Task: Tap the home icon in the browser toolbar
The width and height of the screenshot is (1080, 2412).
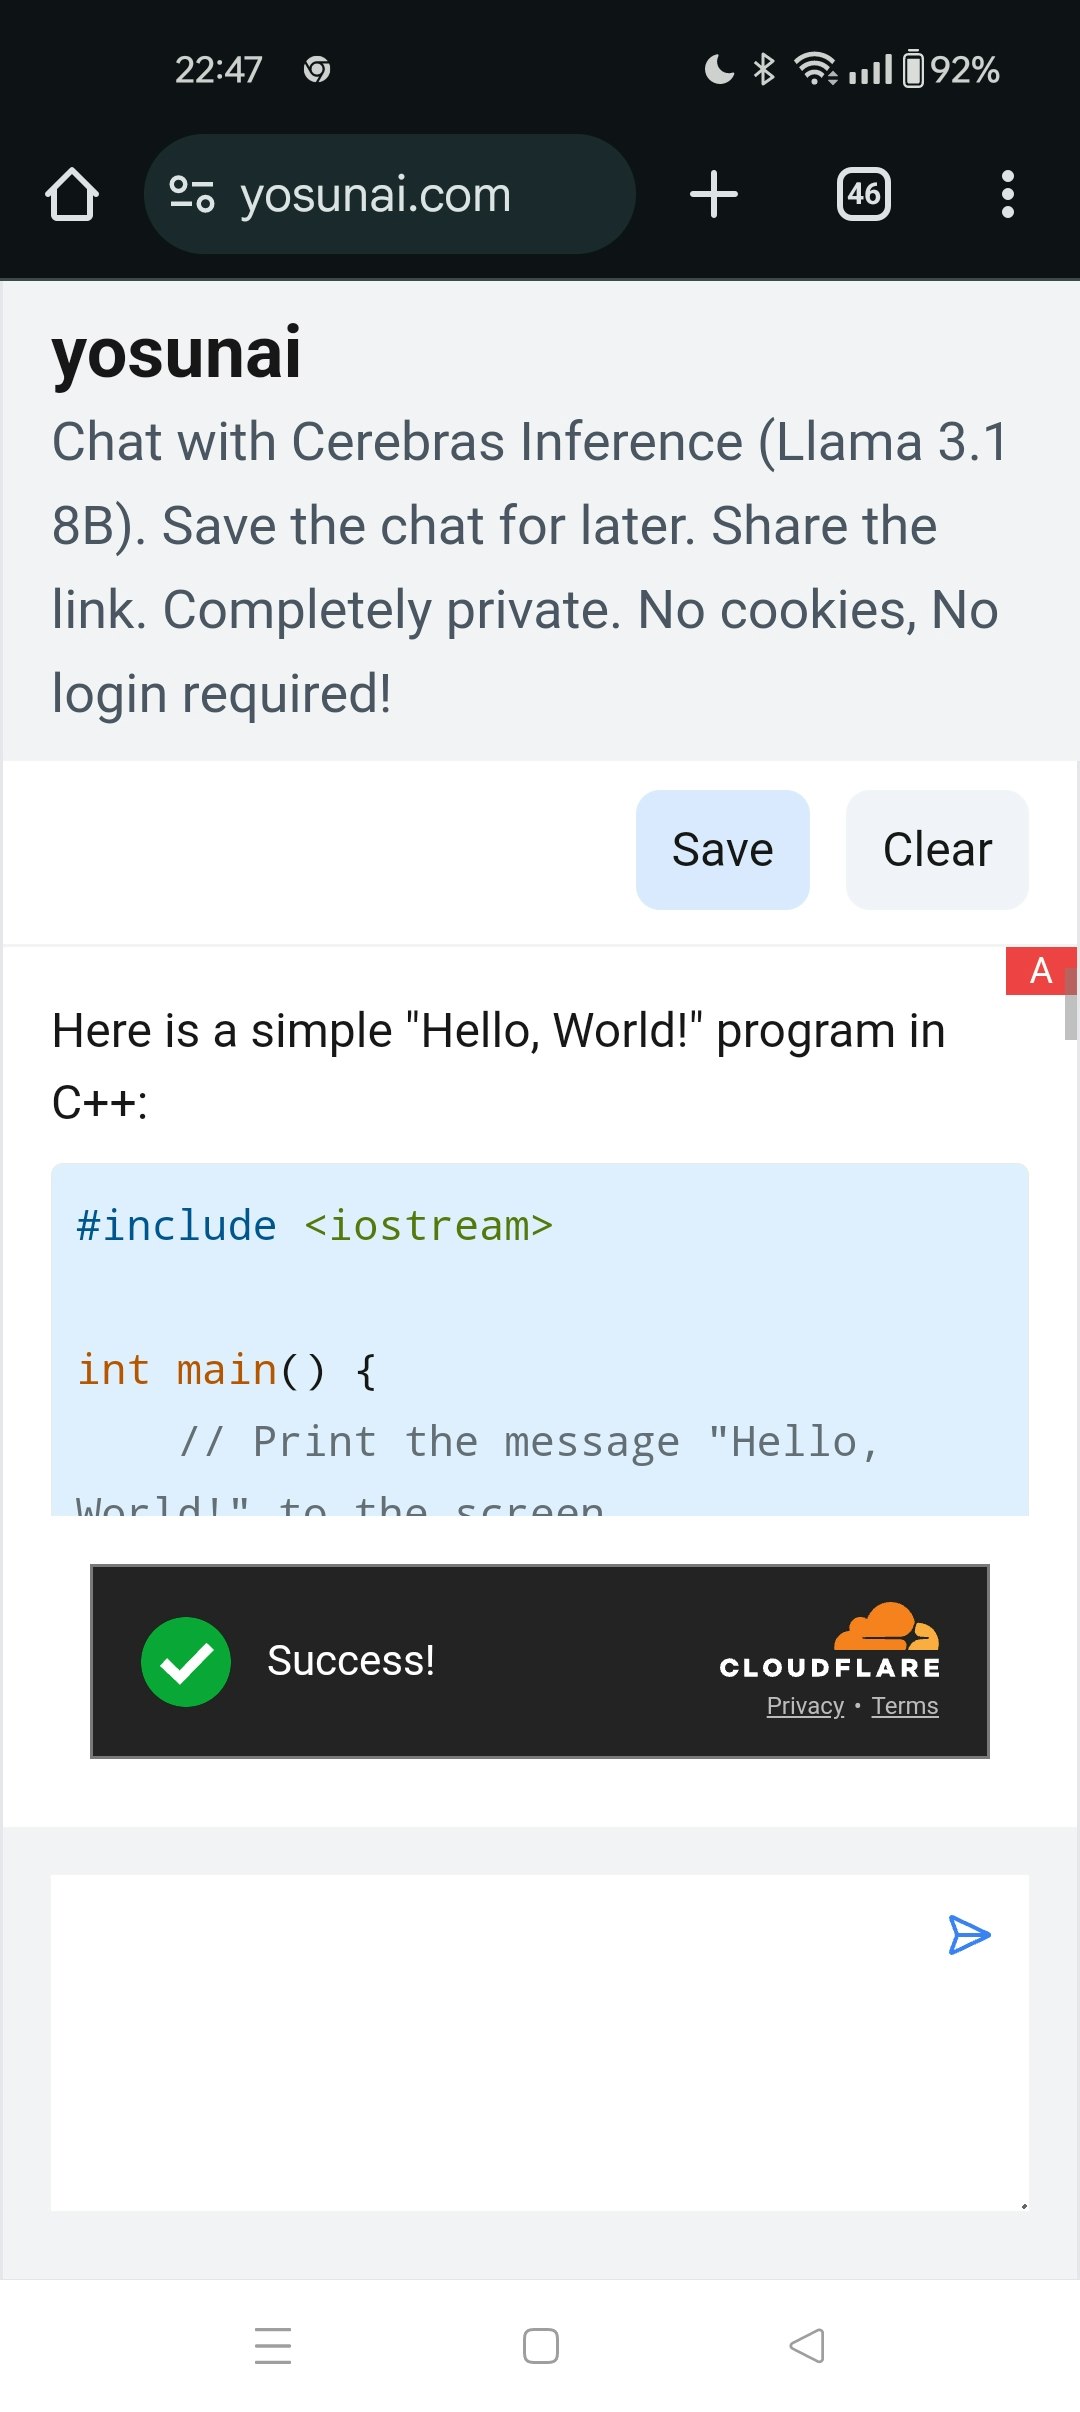Action: pos(73,193)
